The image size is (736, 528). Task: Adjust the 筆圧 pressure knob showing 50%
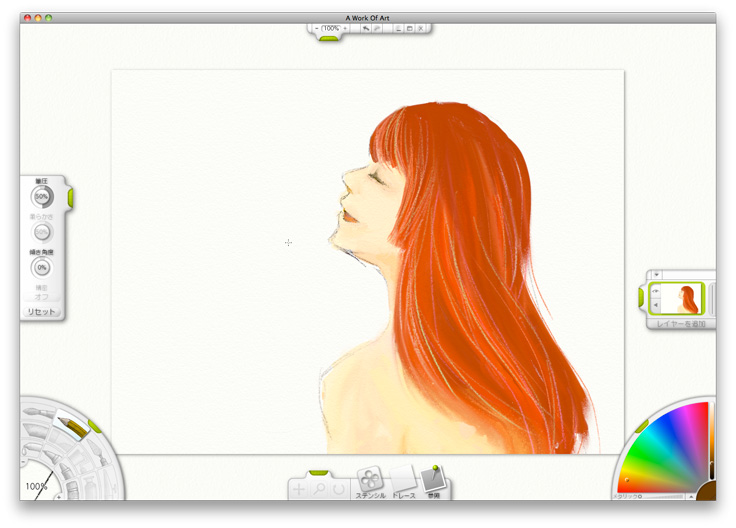coord(42,197)
